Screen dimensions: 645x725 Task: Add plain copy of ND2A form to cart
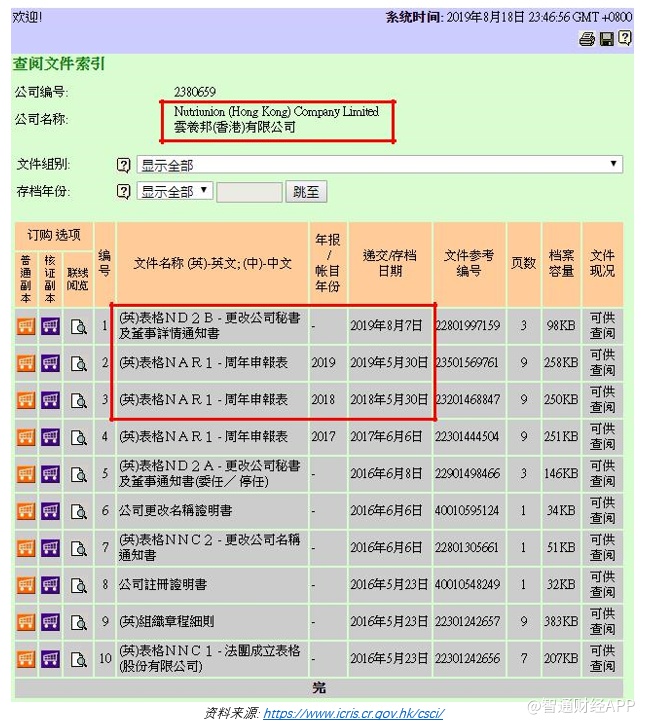[26, 474]
